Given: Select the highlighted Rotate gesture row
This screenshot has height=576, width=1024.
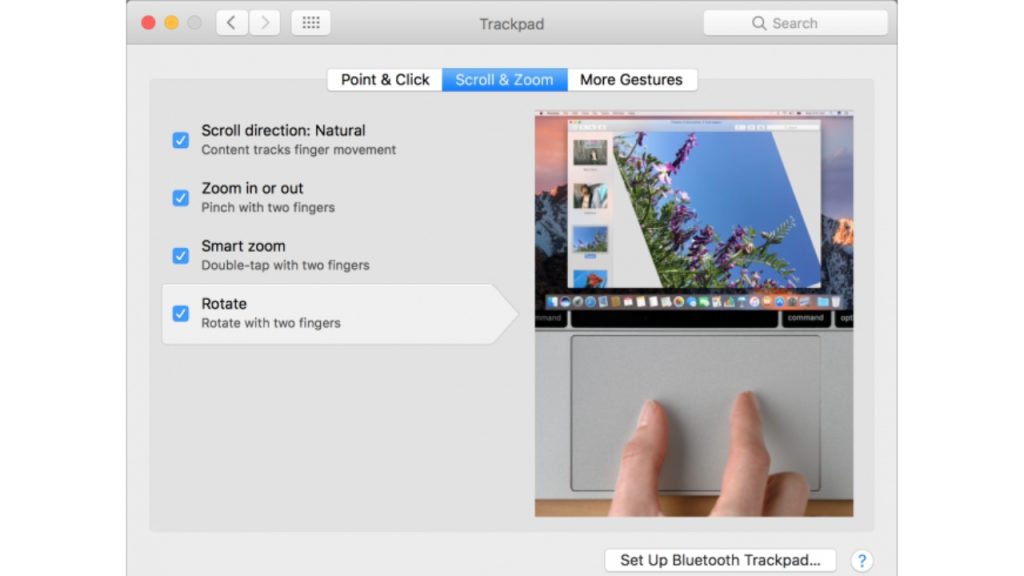Looking at the screenshot, I should [x=300, y=314].
